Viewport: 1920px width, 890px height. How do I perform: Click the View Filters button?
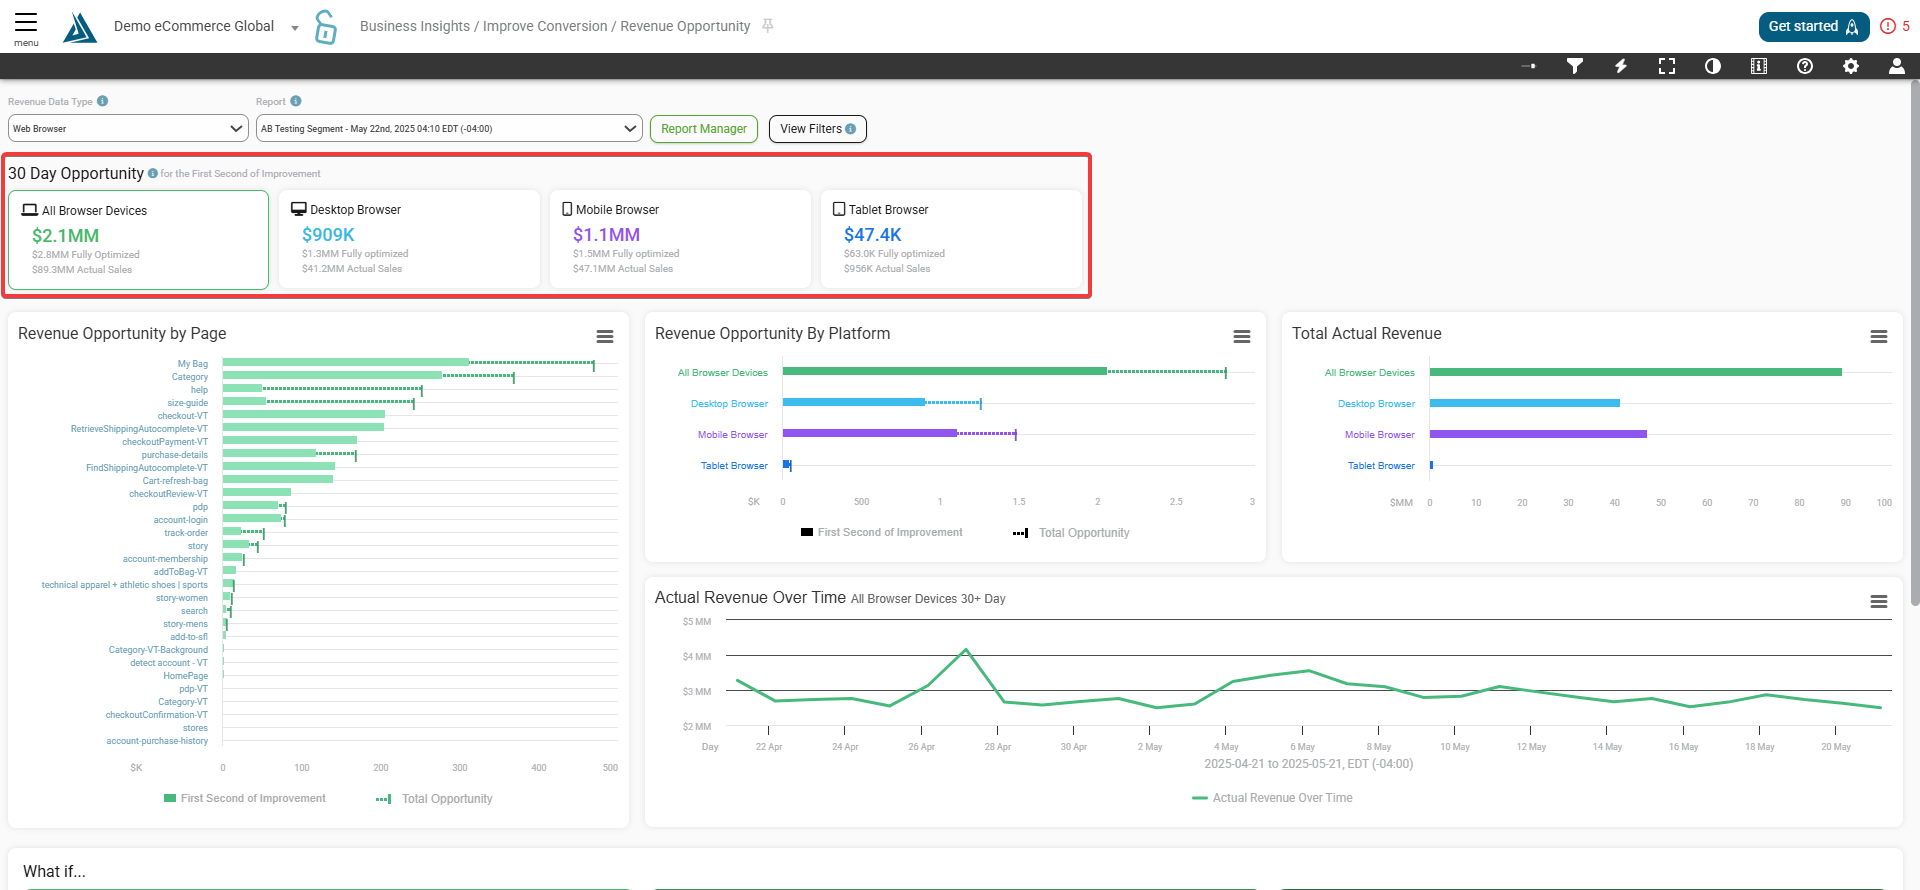[817, 129]
